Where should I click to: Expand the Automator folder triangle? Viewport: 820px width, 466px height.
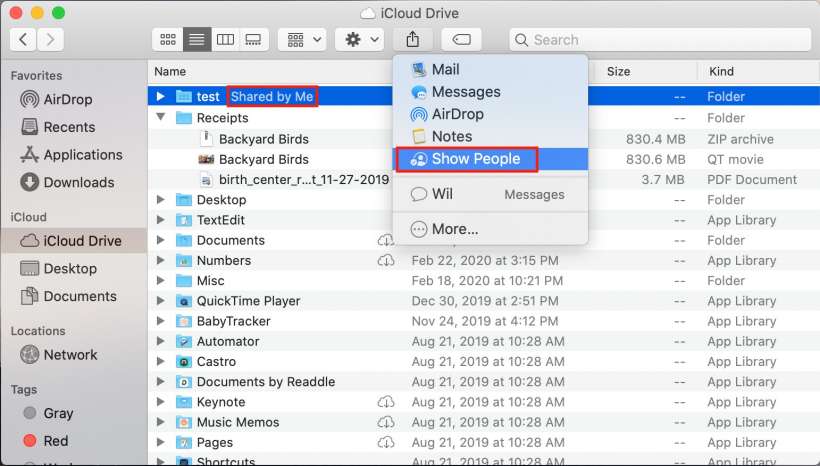161,341
